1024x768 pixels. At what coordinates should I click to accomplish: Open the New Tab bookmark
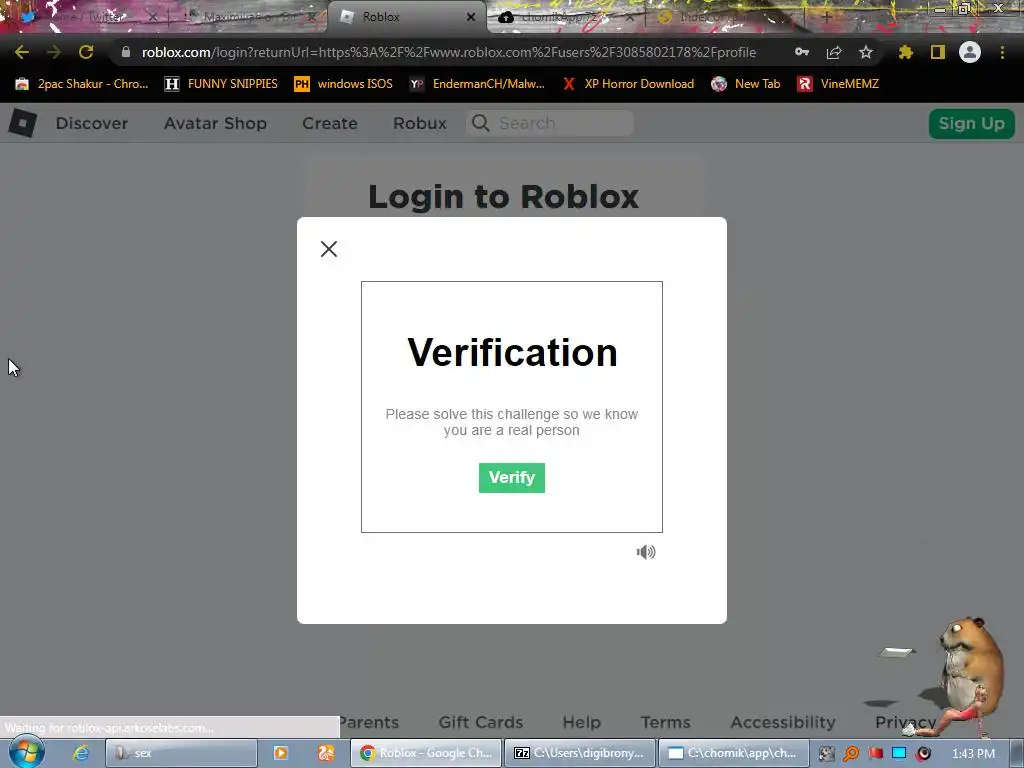tap(746, 84)
